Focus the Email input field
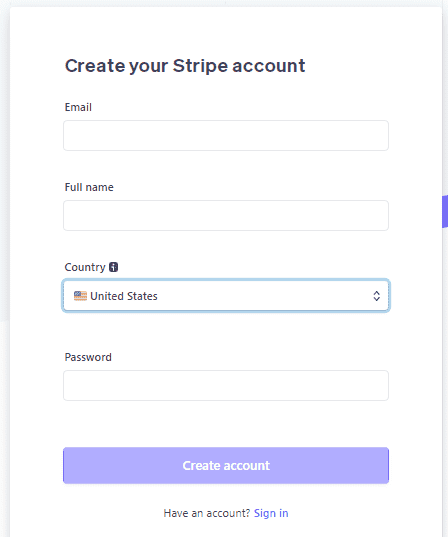The image size is (448, 537). click(226, 135)
